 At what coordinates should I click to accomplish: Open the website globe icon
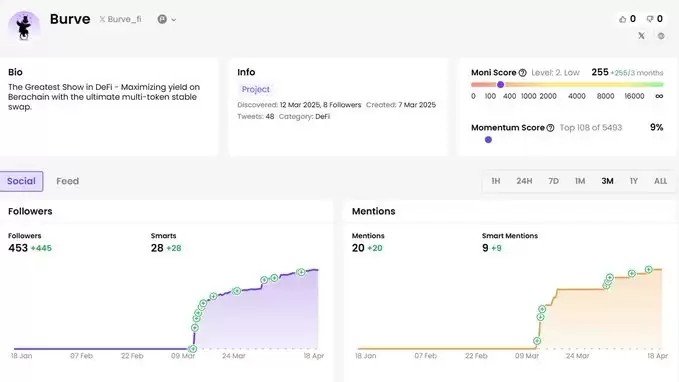[x=661, y=36]
